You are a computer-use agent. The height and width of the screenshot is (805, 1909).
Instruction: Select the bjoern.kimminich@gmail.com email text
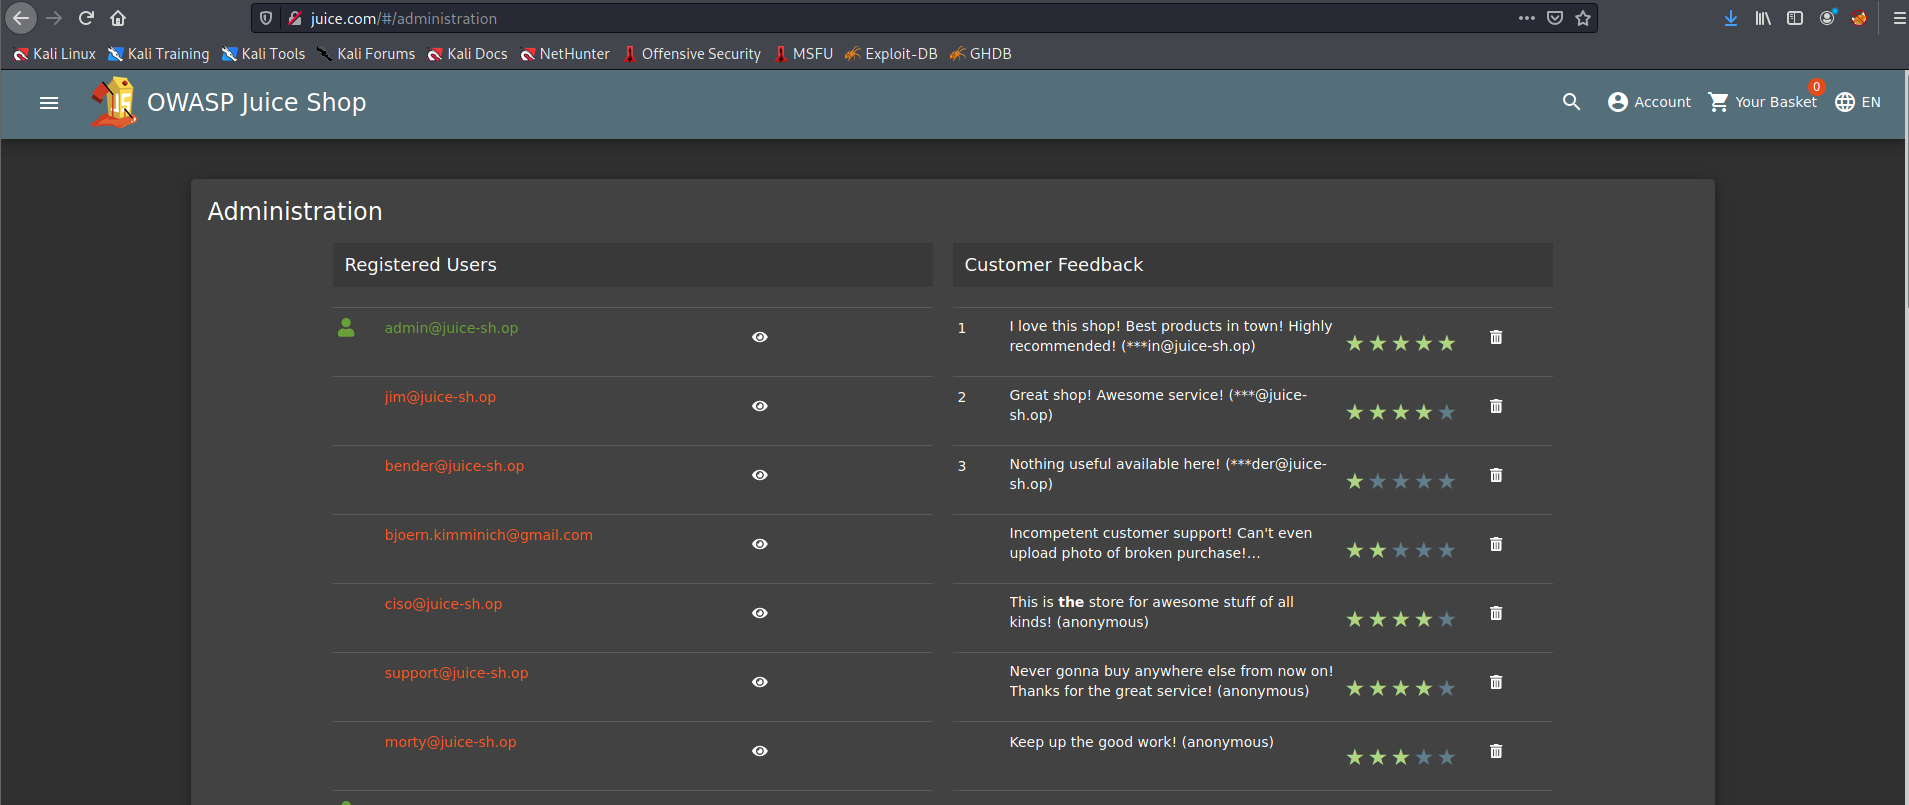(x=488, y=535)
